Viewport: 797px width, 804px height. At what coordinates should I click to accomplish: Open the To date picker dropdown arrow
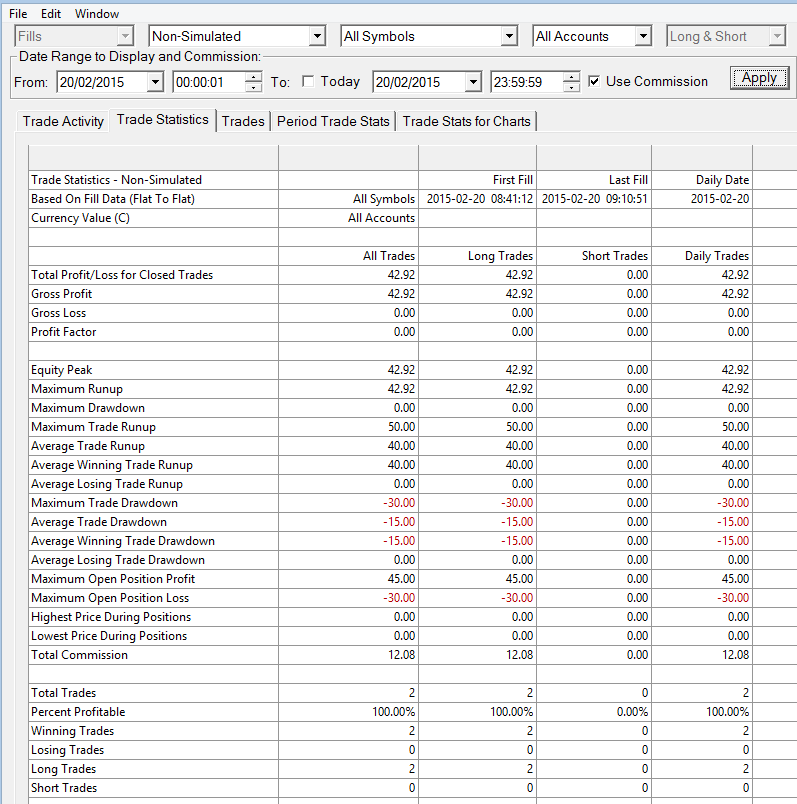473,82
